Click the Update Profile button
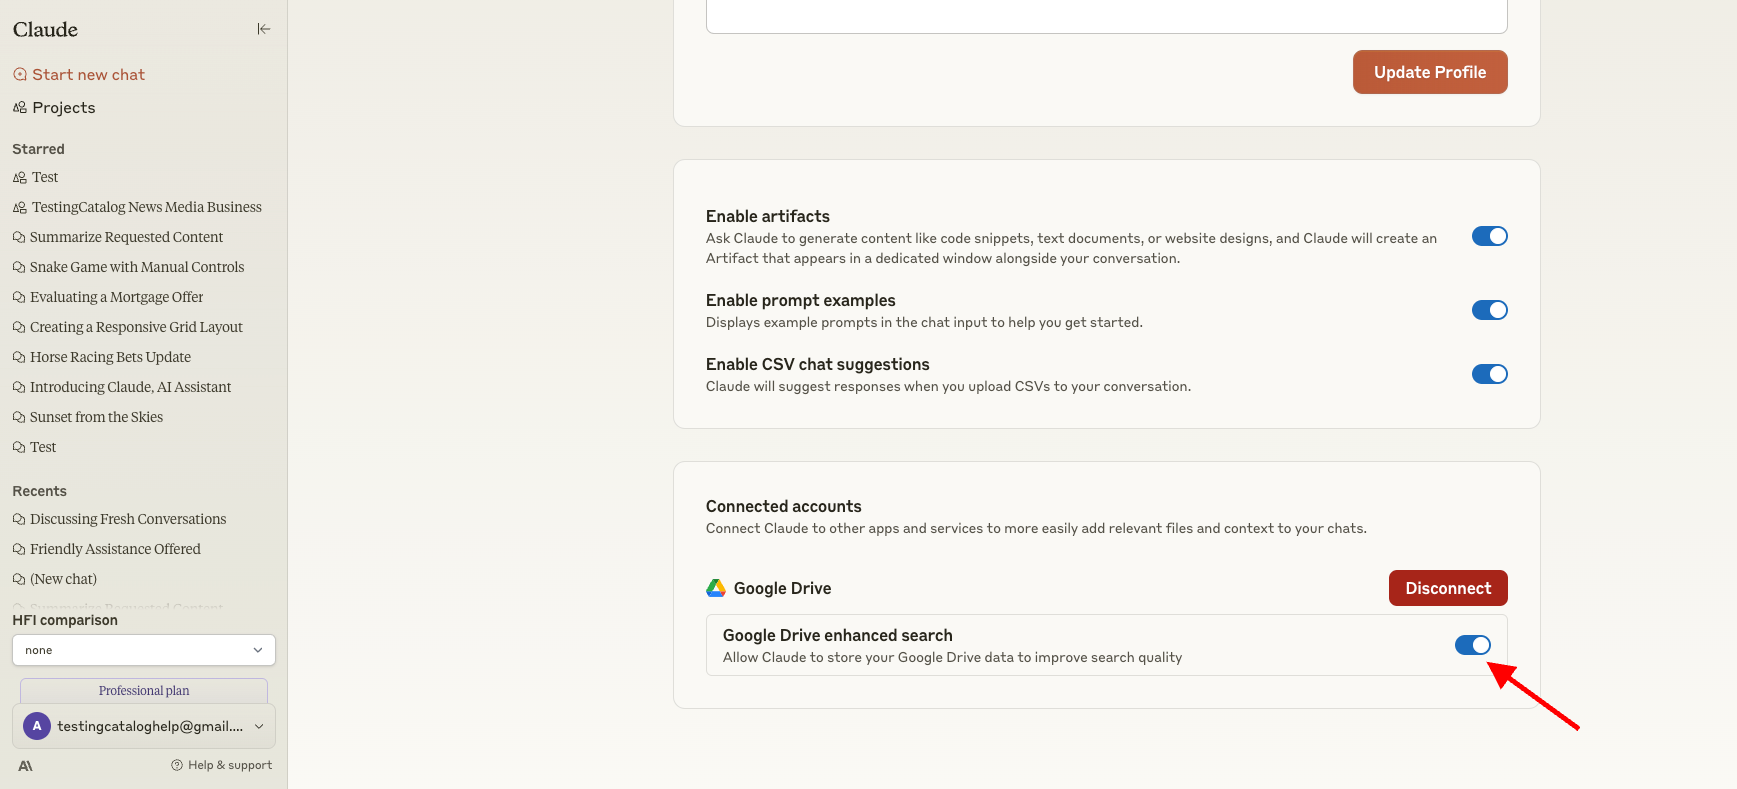The width and height of the screenshot is (1737, 789). [1429, 72]
